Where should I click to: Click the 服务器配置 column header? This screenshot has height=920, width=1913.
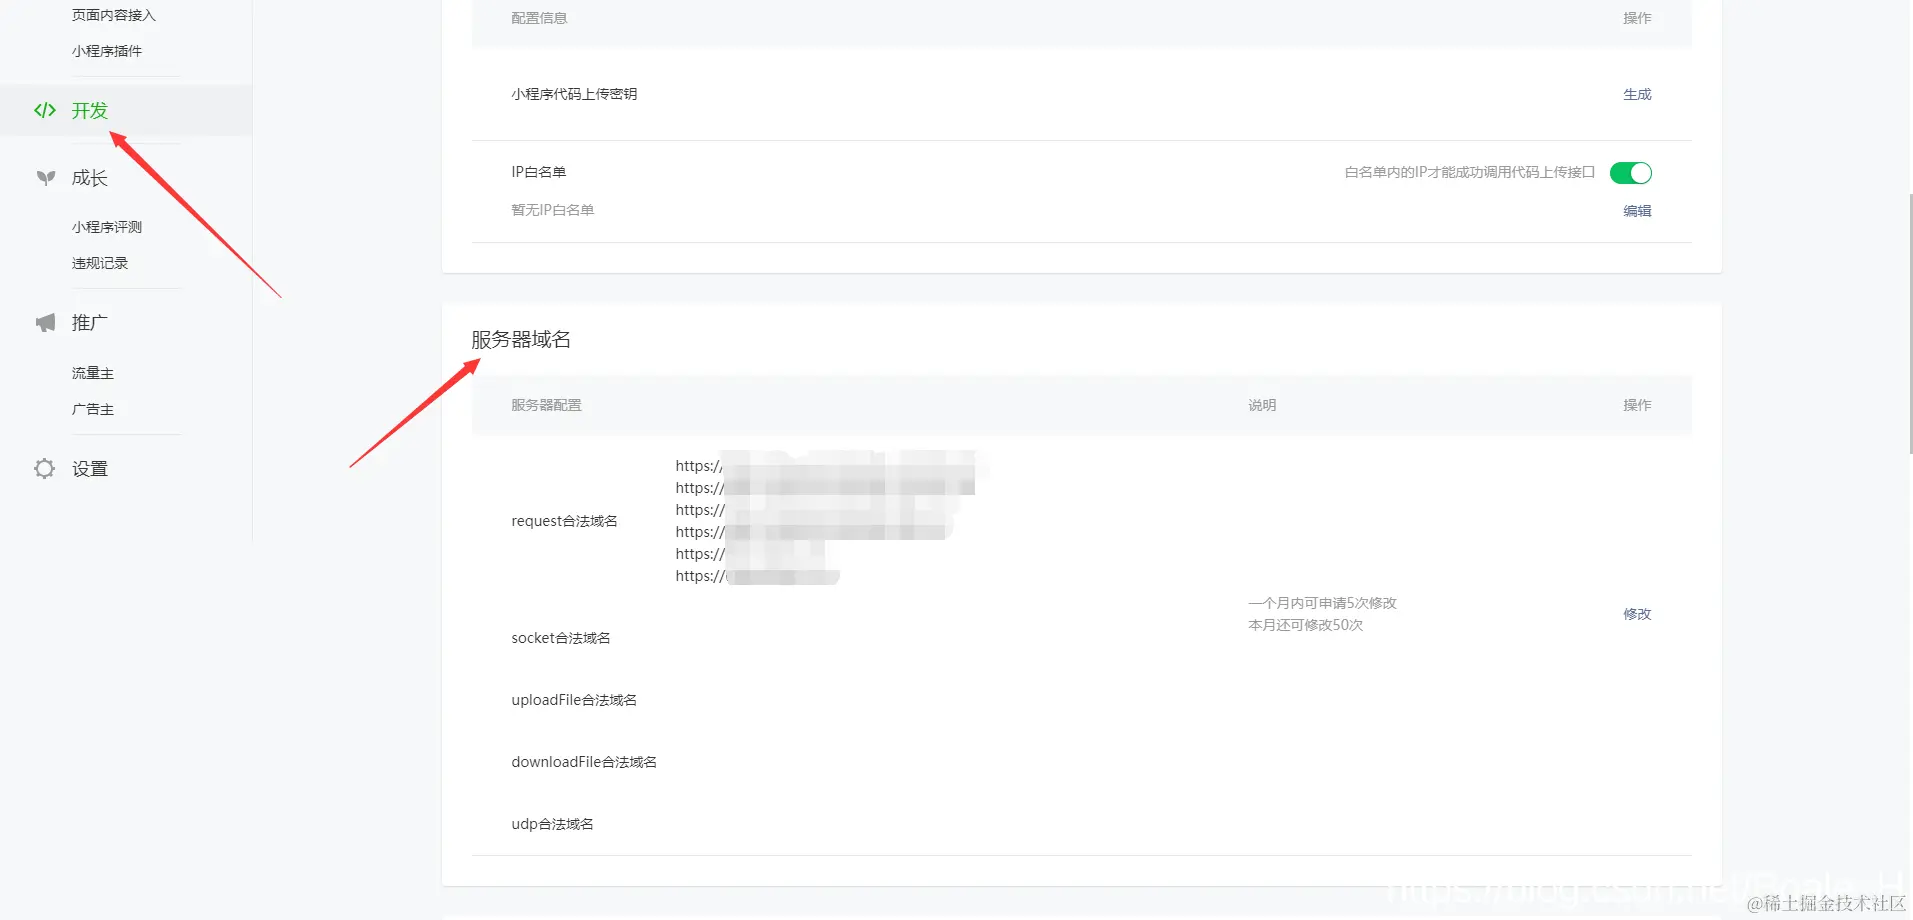[545, 404]
